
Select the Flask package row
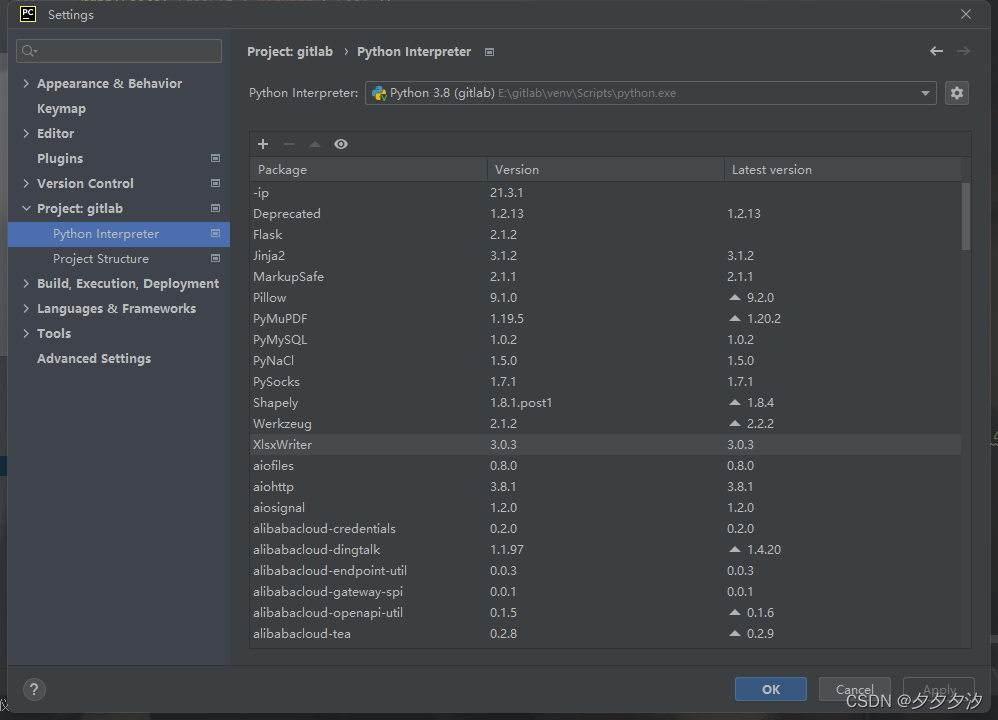coord(605,234)
